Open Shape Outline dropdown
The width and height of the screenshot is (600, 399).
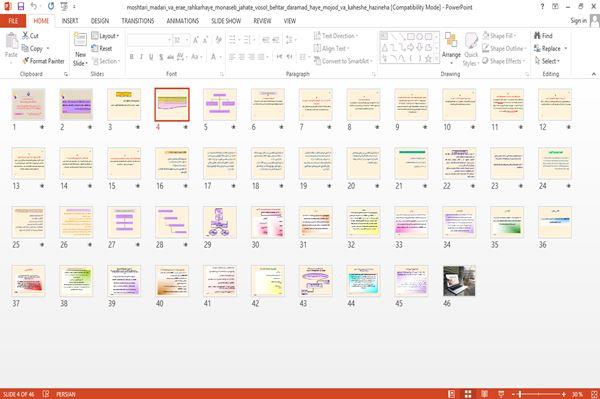click(504, 48)
